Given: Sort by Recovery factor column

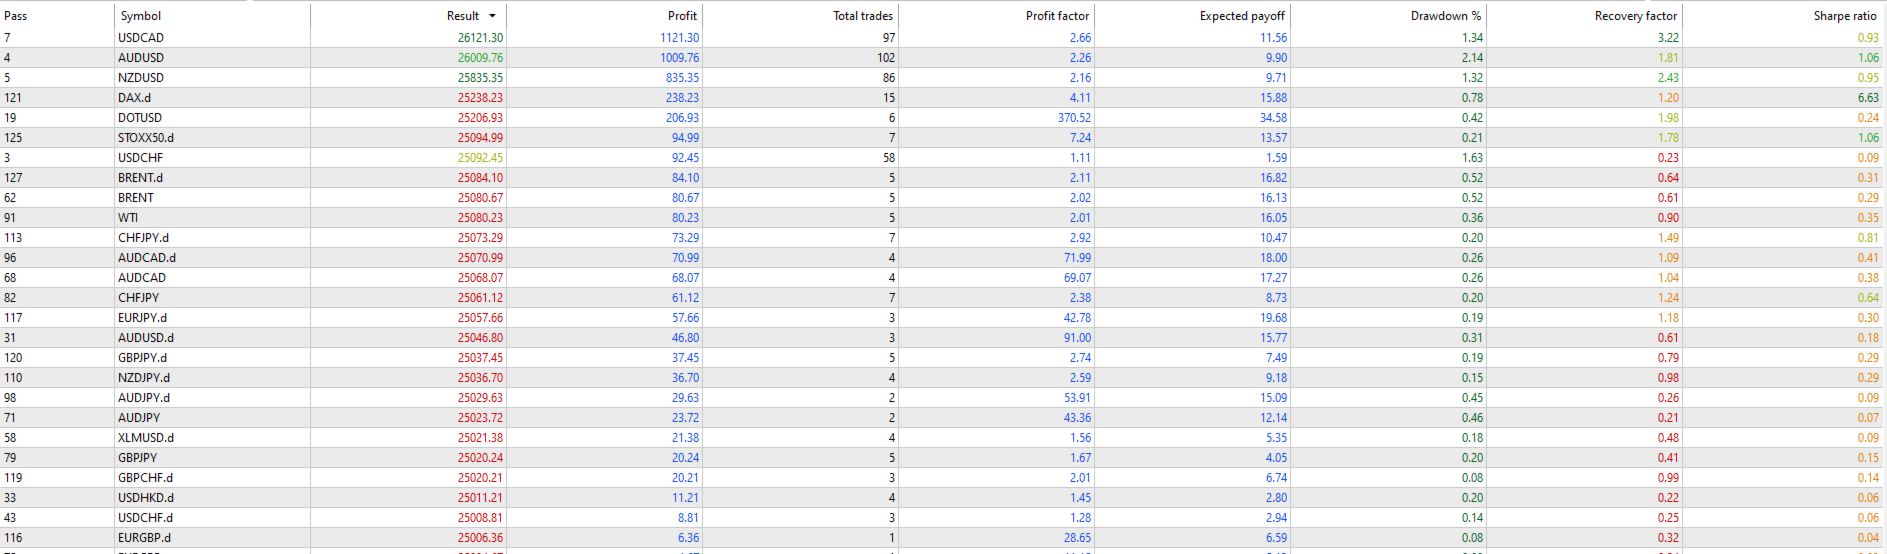Looking at the screenshot, I should coord(1635,16).
